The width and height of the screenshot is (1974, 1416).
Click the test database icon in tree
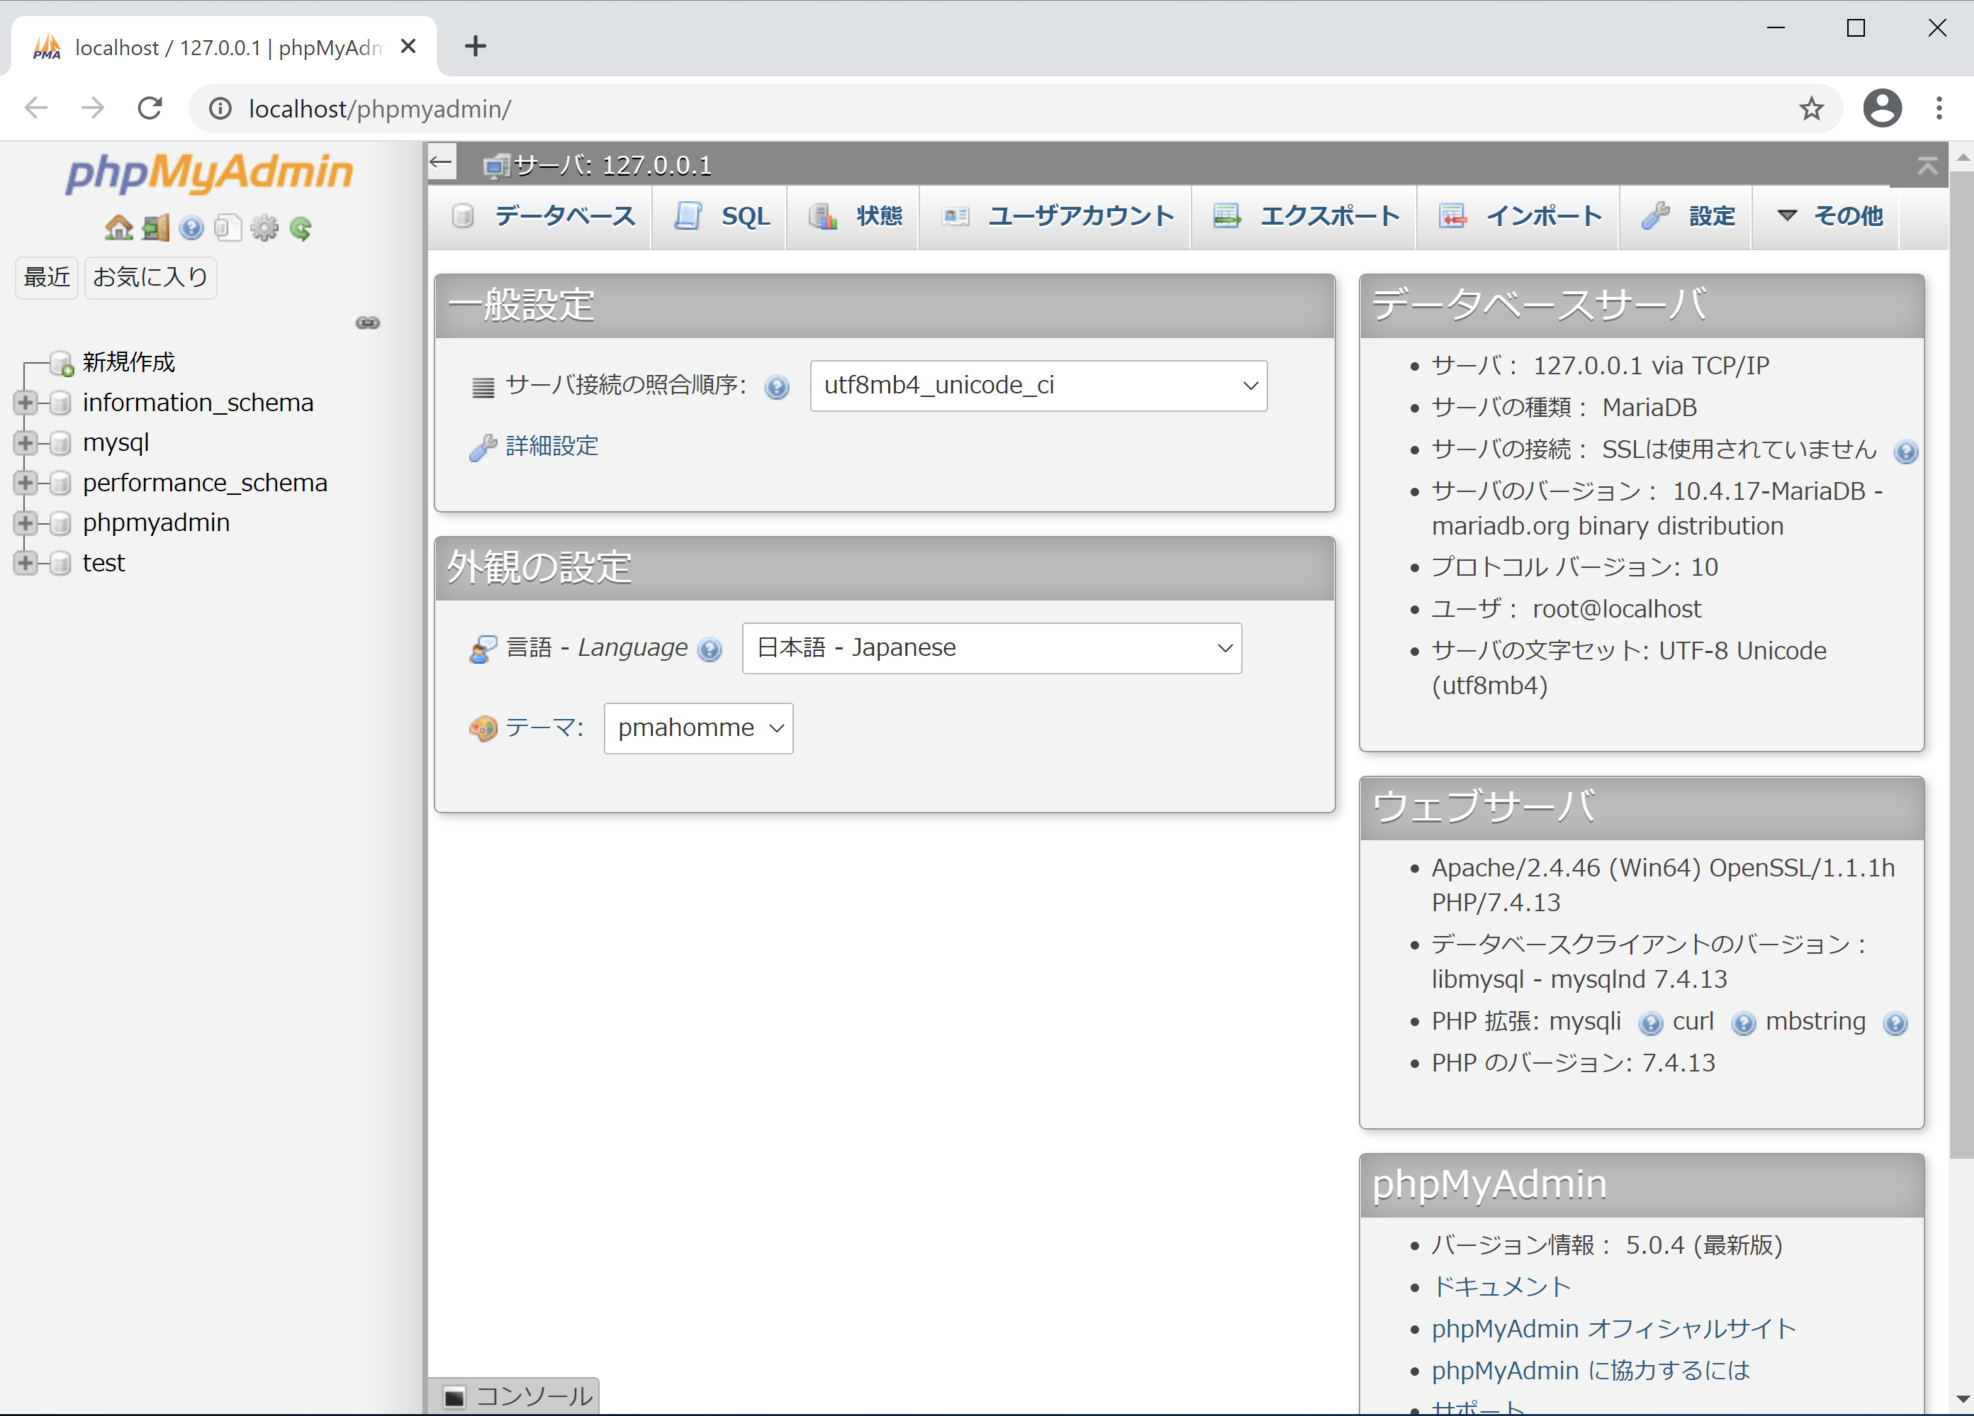pos(61,563)
